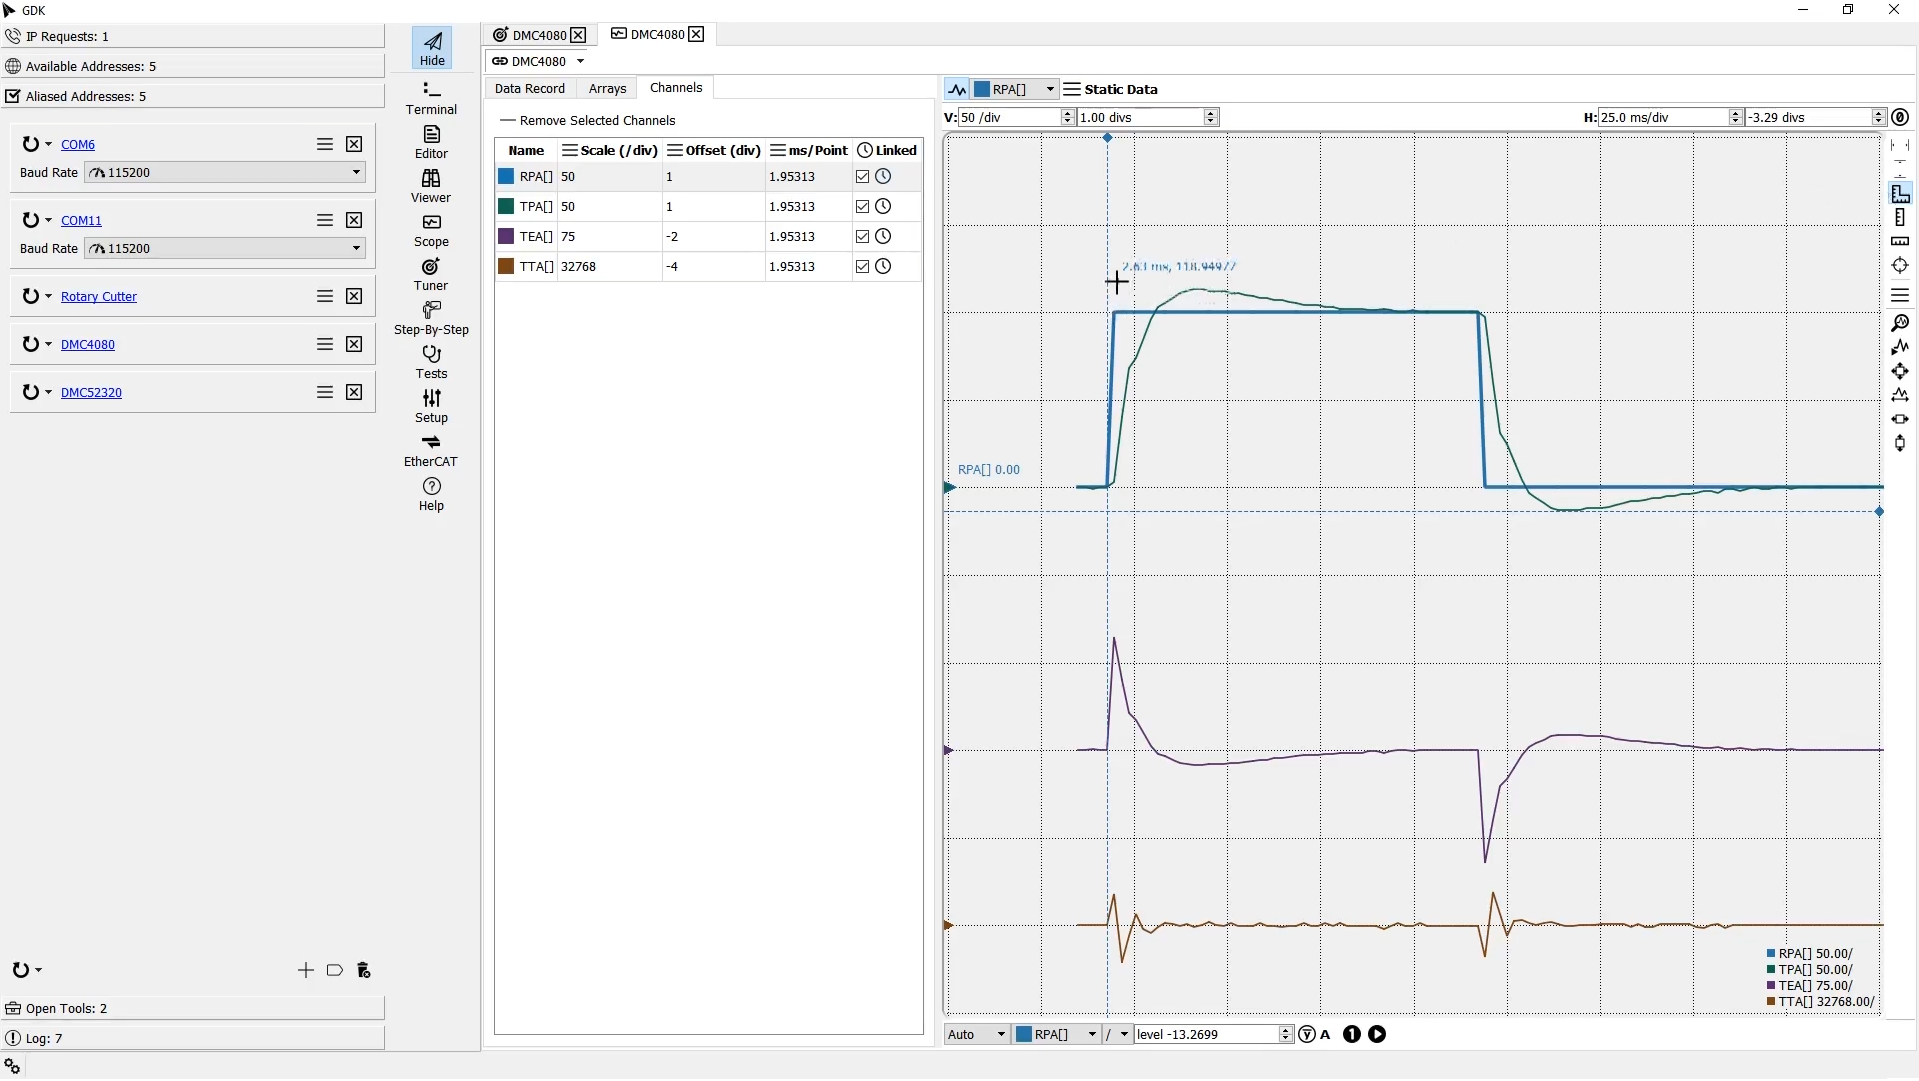Toggle the Linked checkbox for TEA[]
The width and height of the screenshot is (1919, 1081).
coord(862,237)
